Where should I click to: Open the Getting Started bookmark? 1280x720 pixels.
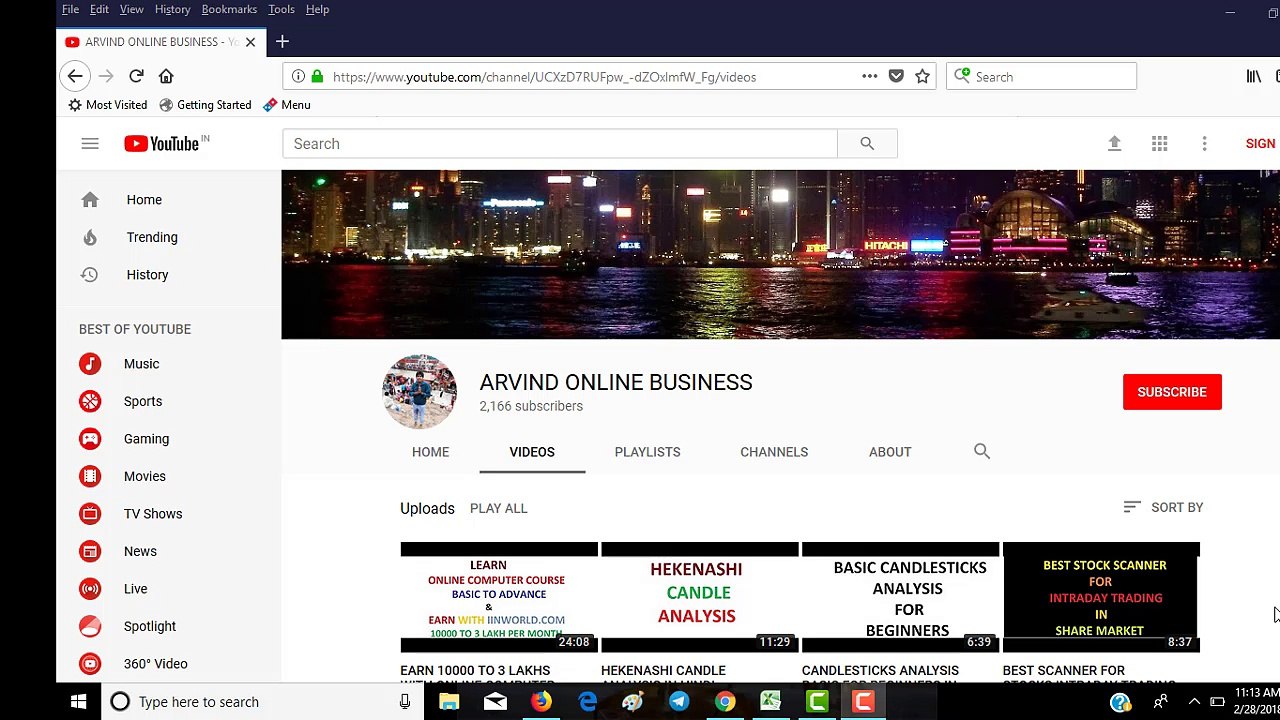point(205,105)
